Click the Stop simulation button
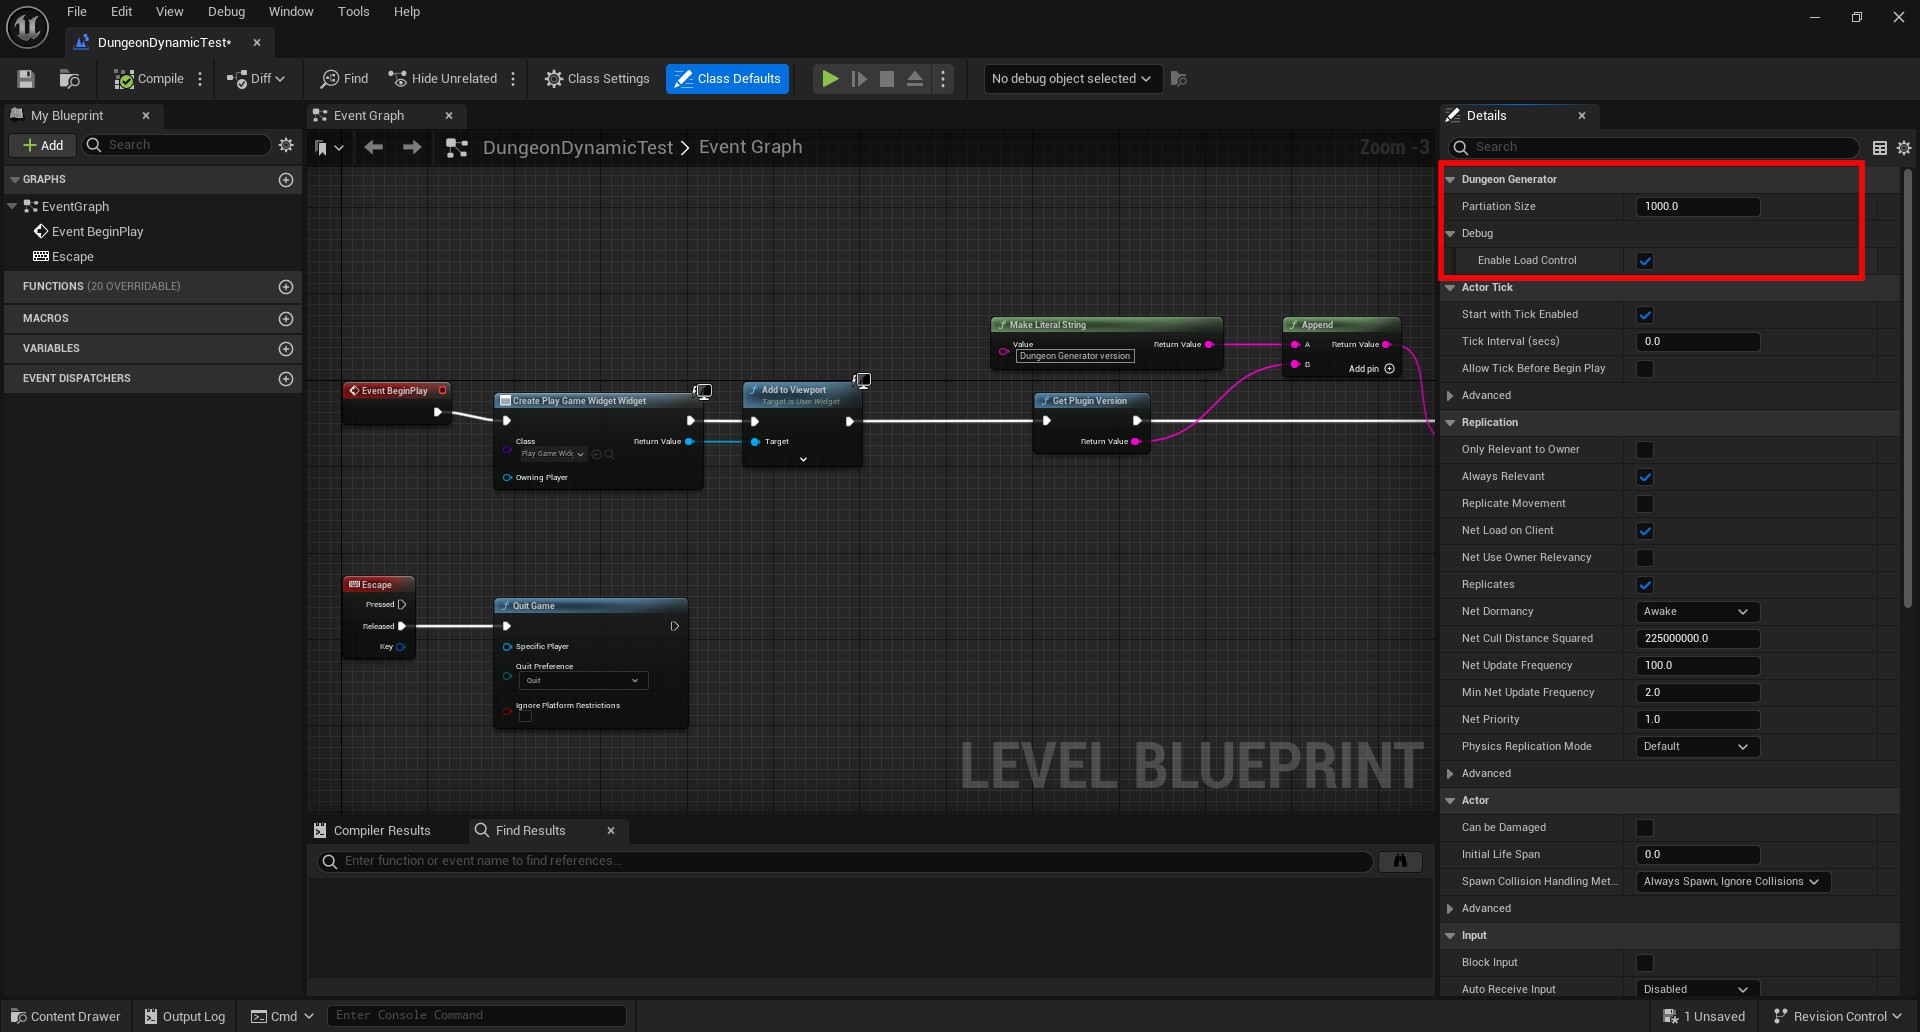 [x=887, y=79]
